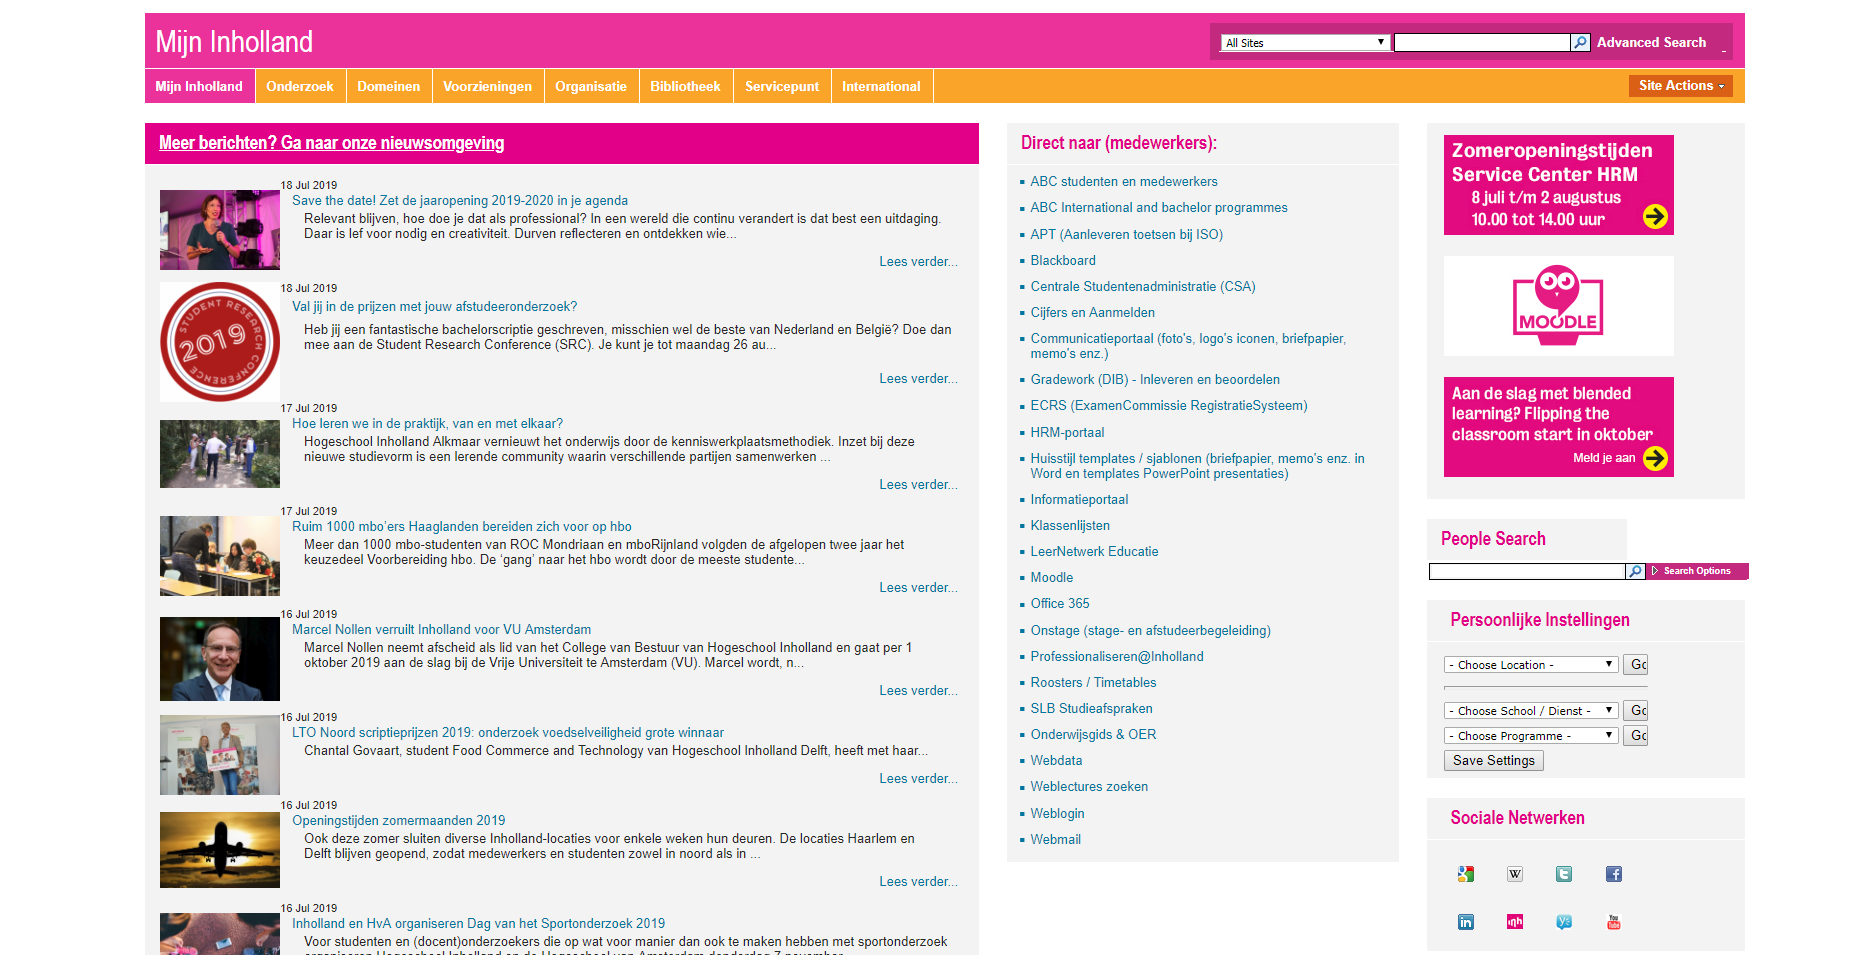Expand the Site Actions menu

pyautogui.click(x=1681, y=86)
